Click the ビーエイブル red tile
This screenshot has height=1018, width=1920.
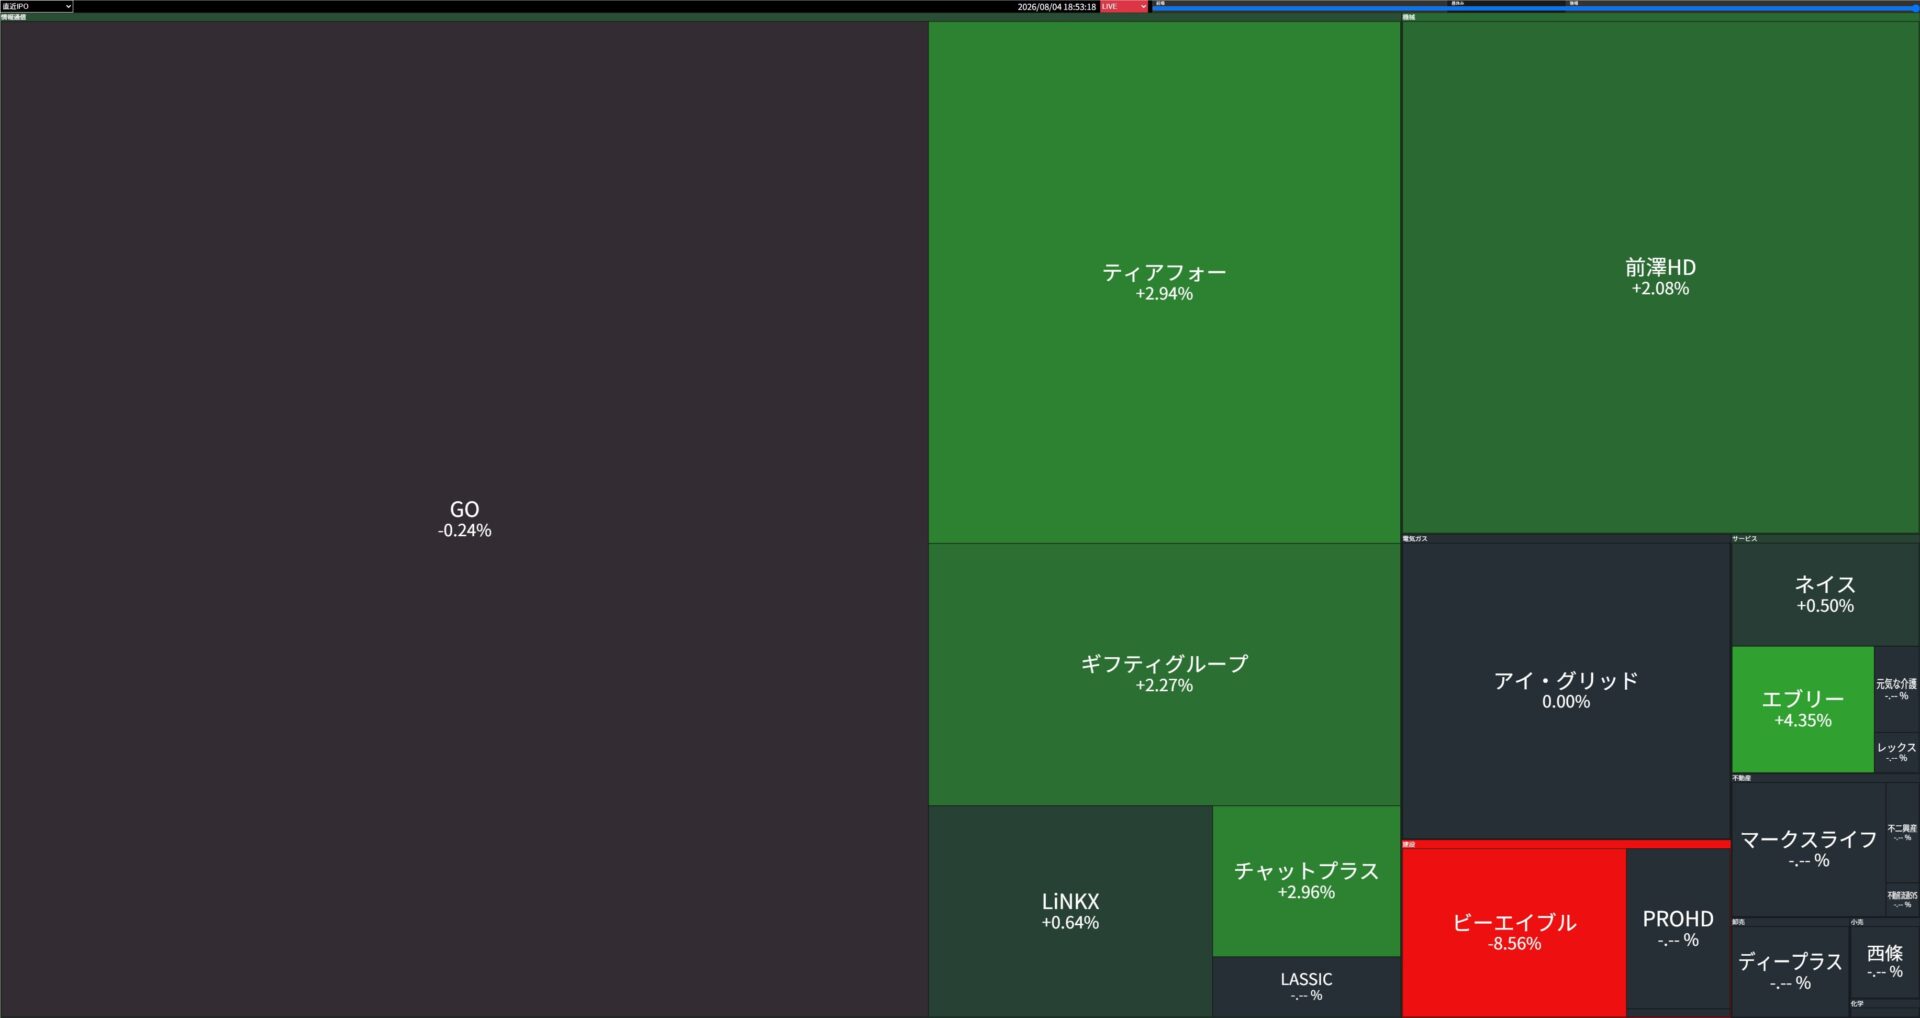(x=1514, y=932)
